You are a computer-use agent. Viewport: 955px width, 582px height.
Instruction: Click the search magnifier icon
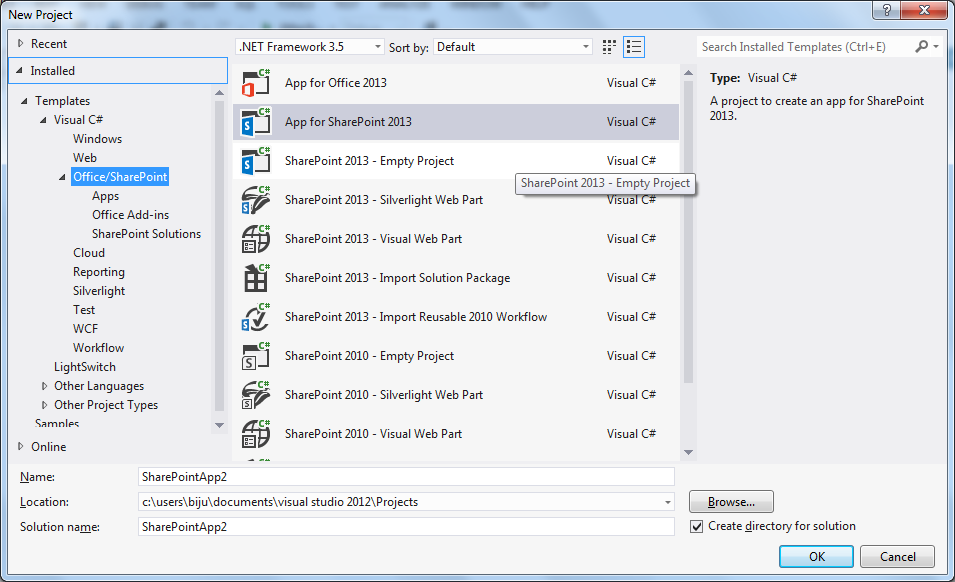pos(922,46)
